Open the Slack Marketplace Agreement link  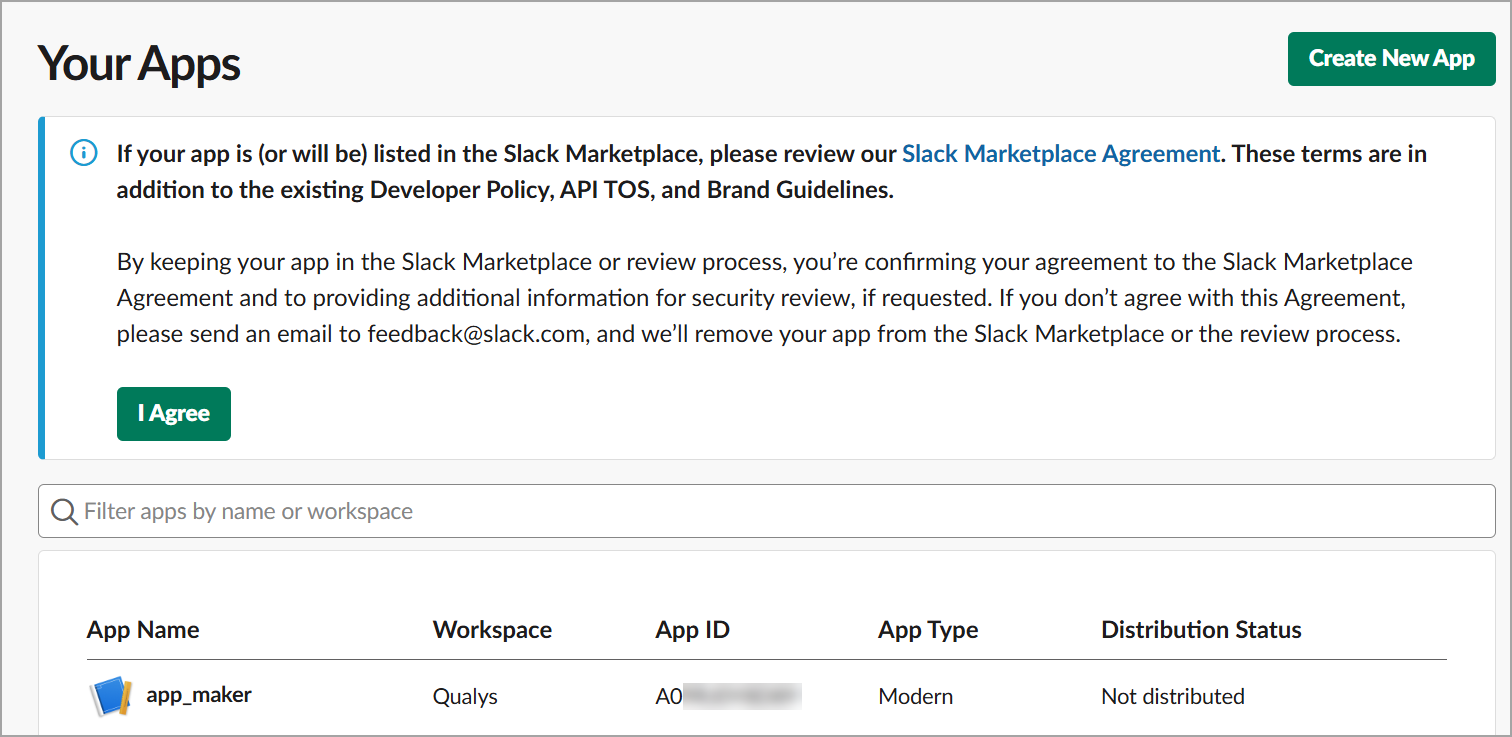(x=1060, y=154)
